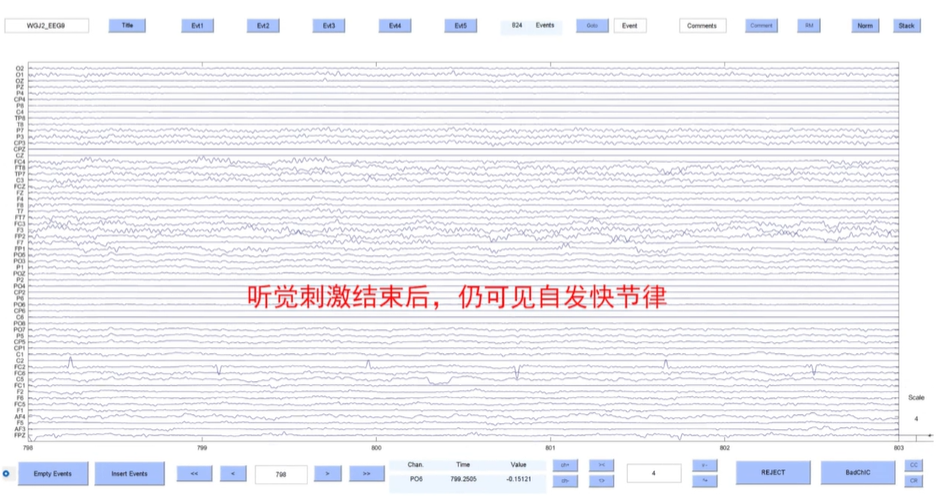Click the blue circular icon at bottom-left

7,473
